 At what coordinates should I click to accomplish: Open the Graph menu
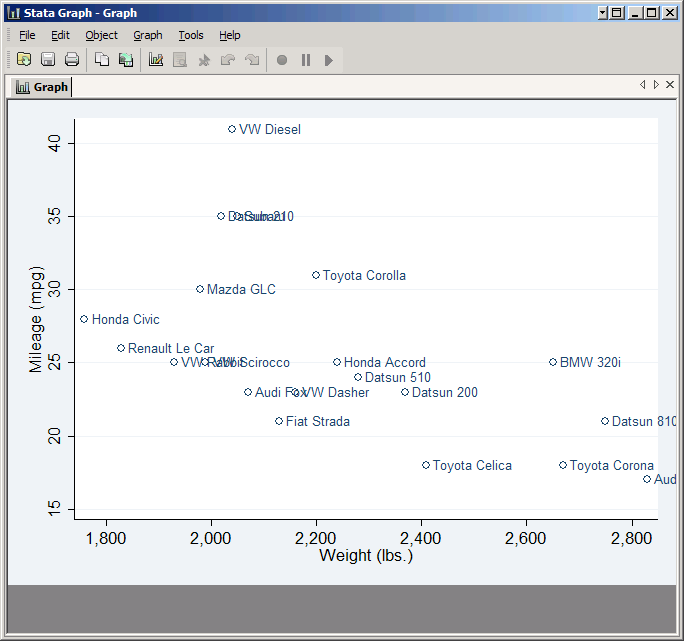(148, 35)
